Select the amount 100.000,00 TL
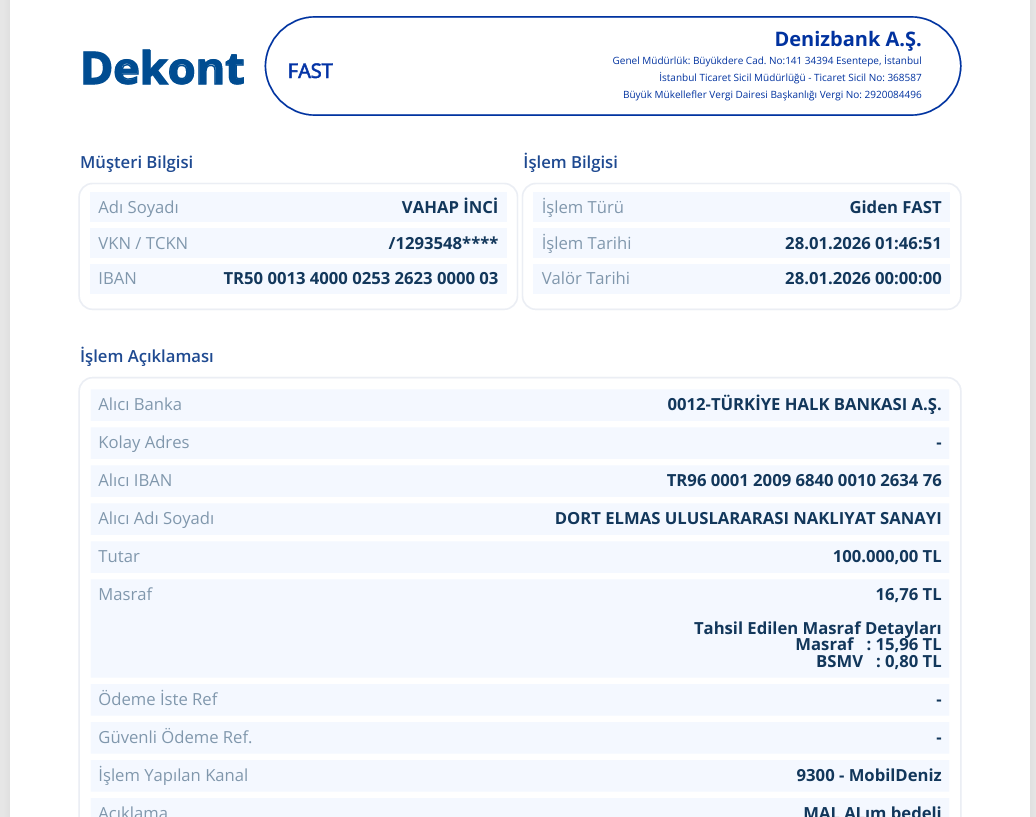 [887, 556]
